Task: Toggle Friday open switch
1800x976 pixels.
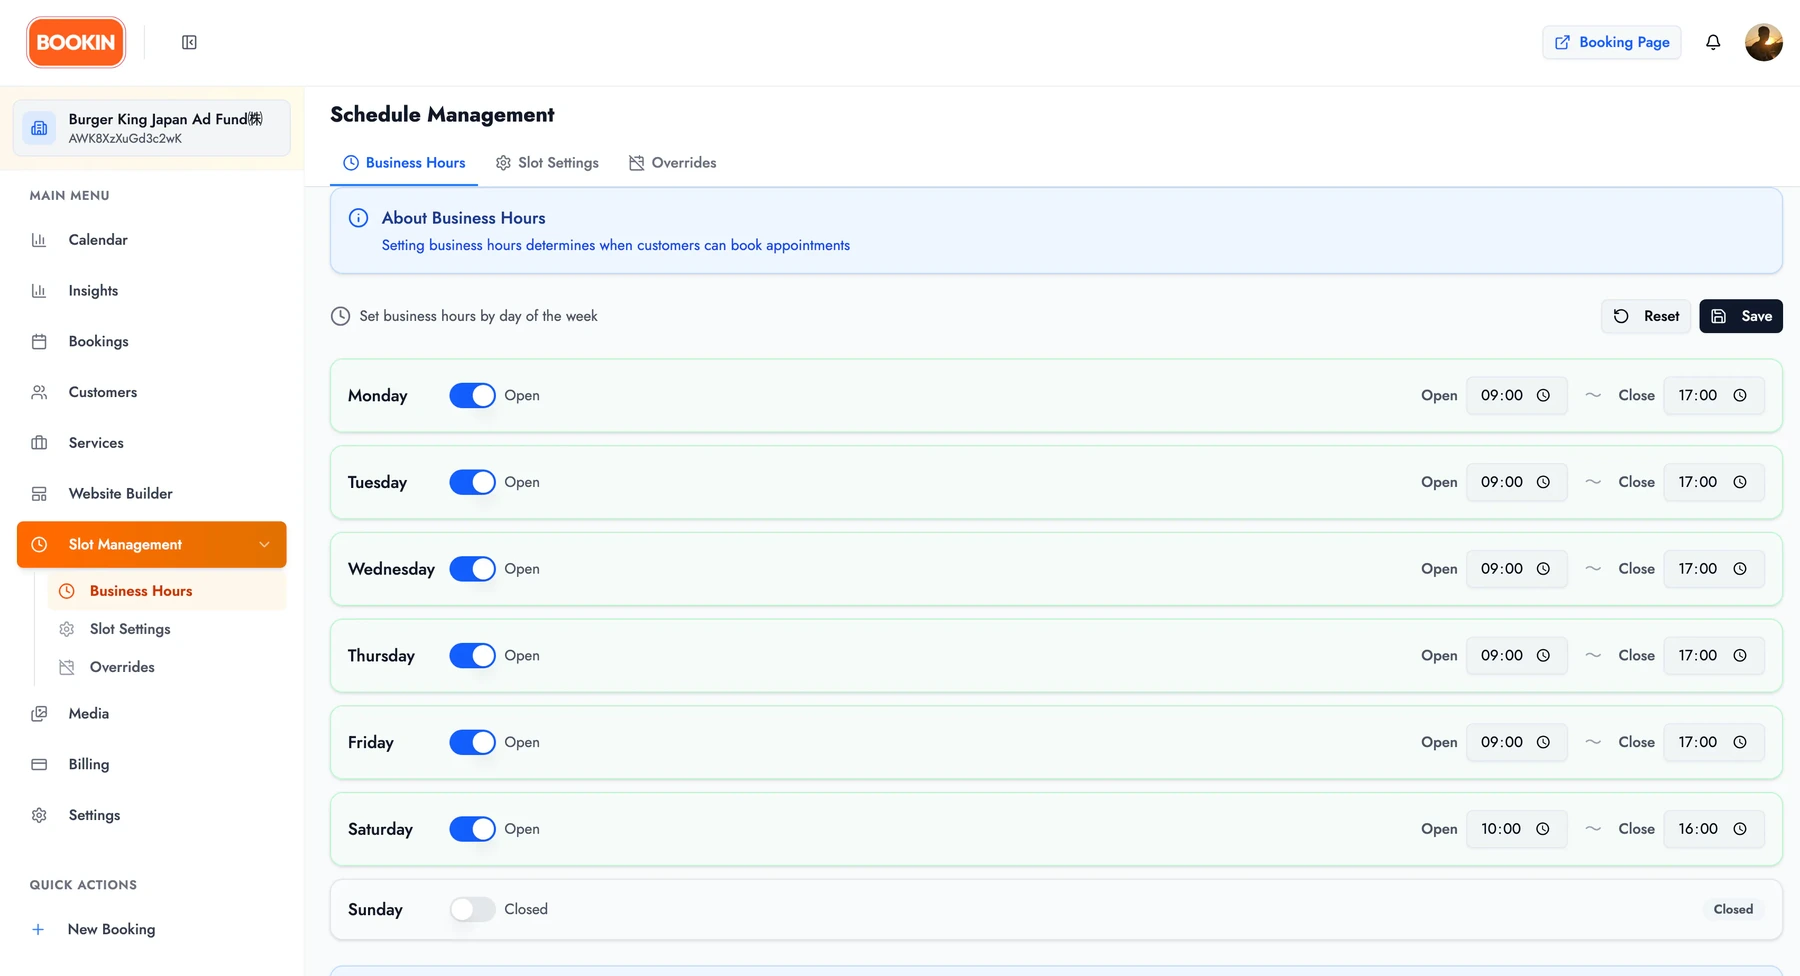Action: 472,742
